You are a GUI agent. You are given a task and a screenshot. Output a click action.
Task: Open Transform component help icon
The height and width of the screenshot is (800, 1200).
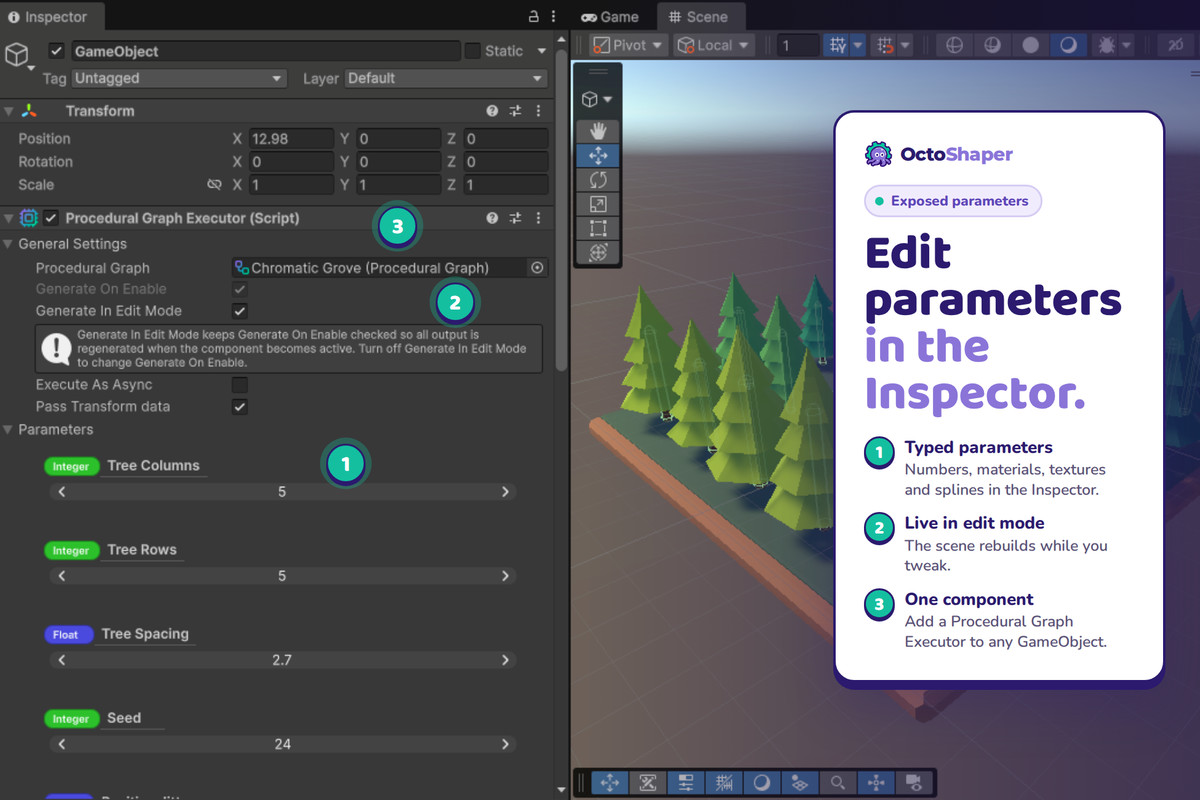click(492, 111)
